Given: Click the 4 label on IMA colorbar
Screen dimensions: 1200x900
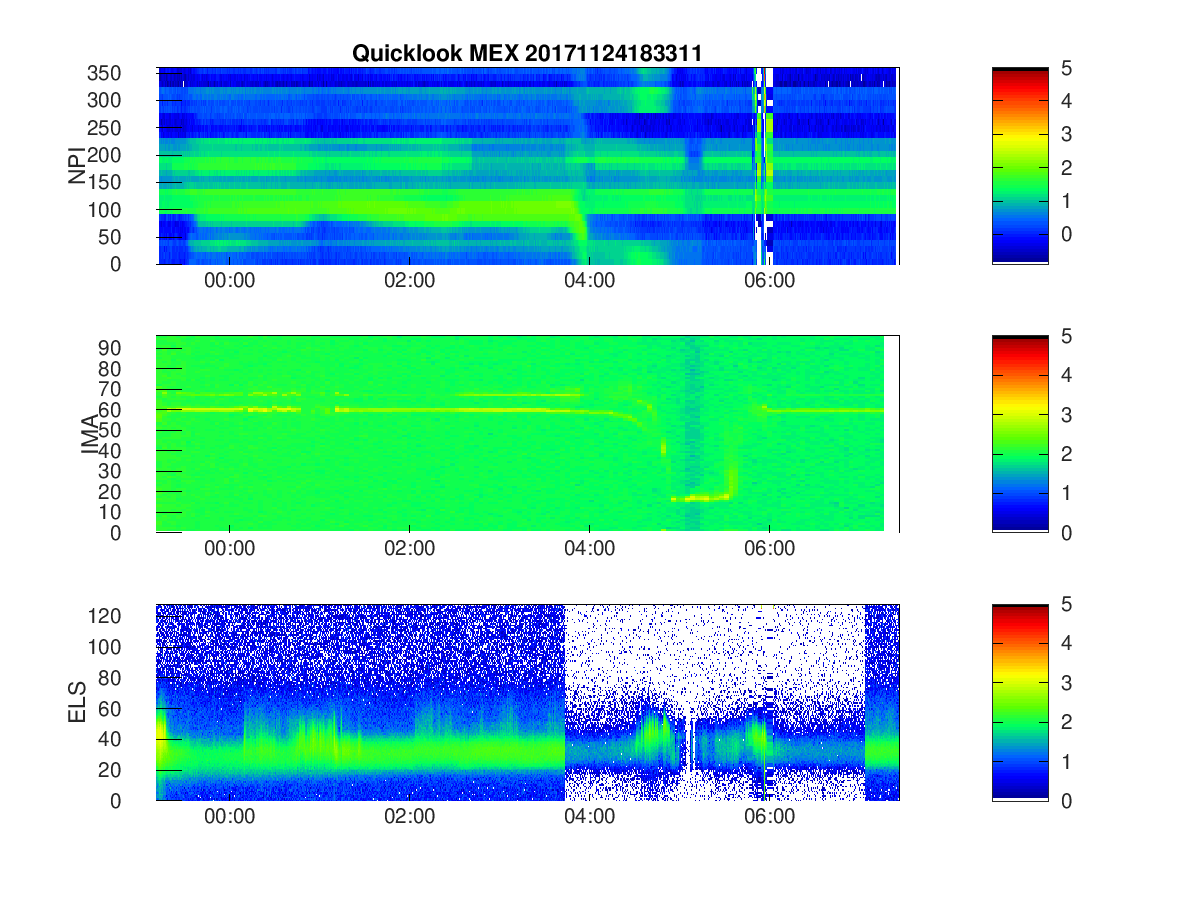Looking at the screenshot, I should click(x=1066, y=375).
